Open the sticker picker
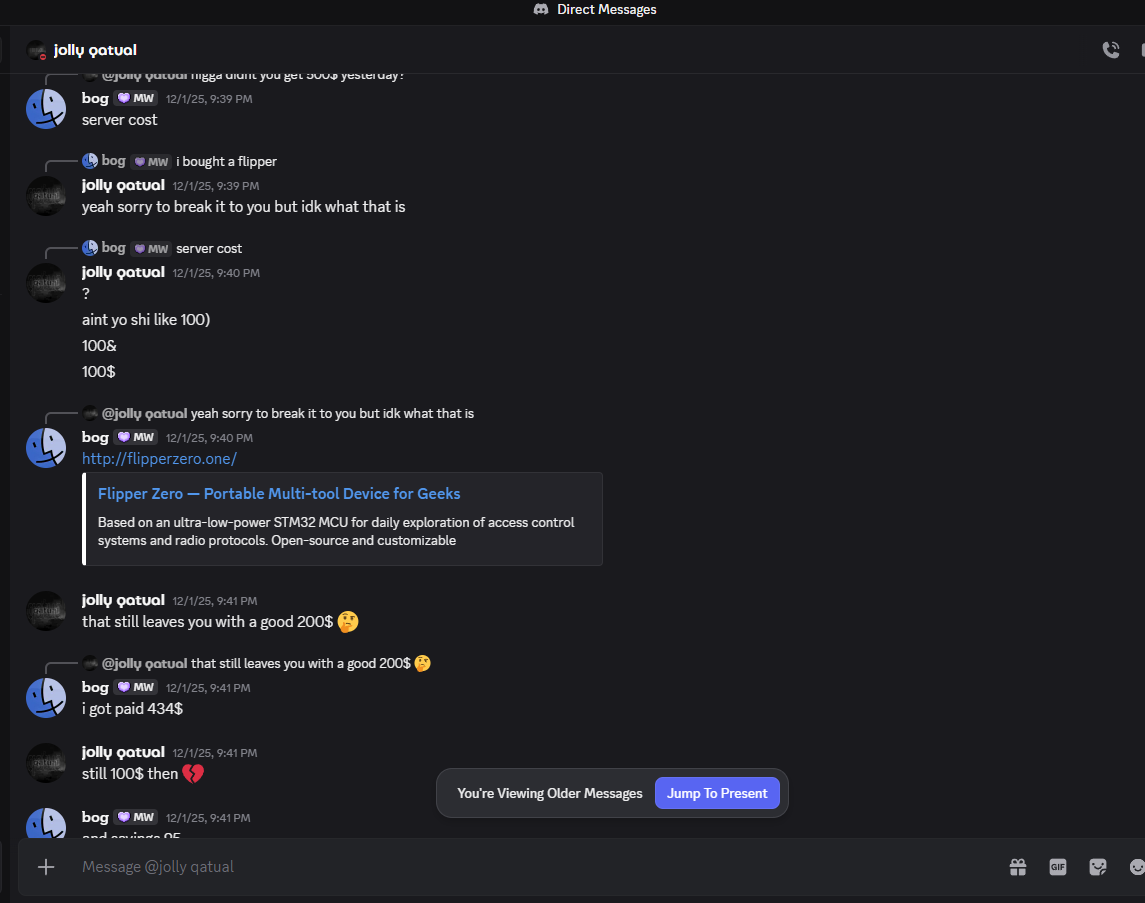This screenshot has height=903, width=1145. pos(1098,867)
